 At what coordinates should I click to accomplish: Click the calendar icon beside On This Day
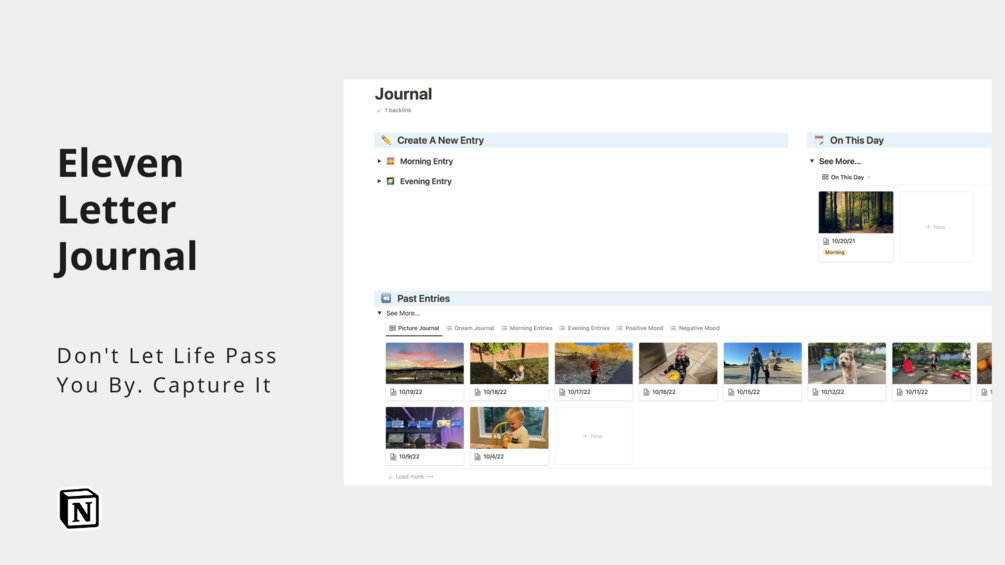point(819,140)
